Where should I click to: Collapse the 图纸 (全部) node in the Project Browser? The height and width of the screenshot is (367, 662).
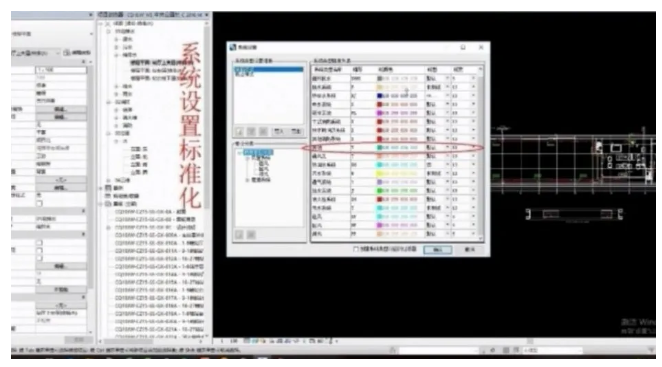point(101,204)
